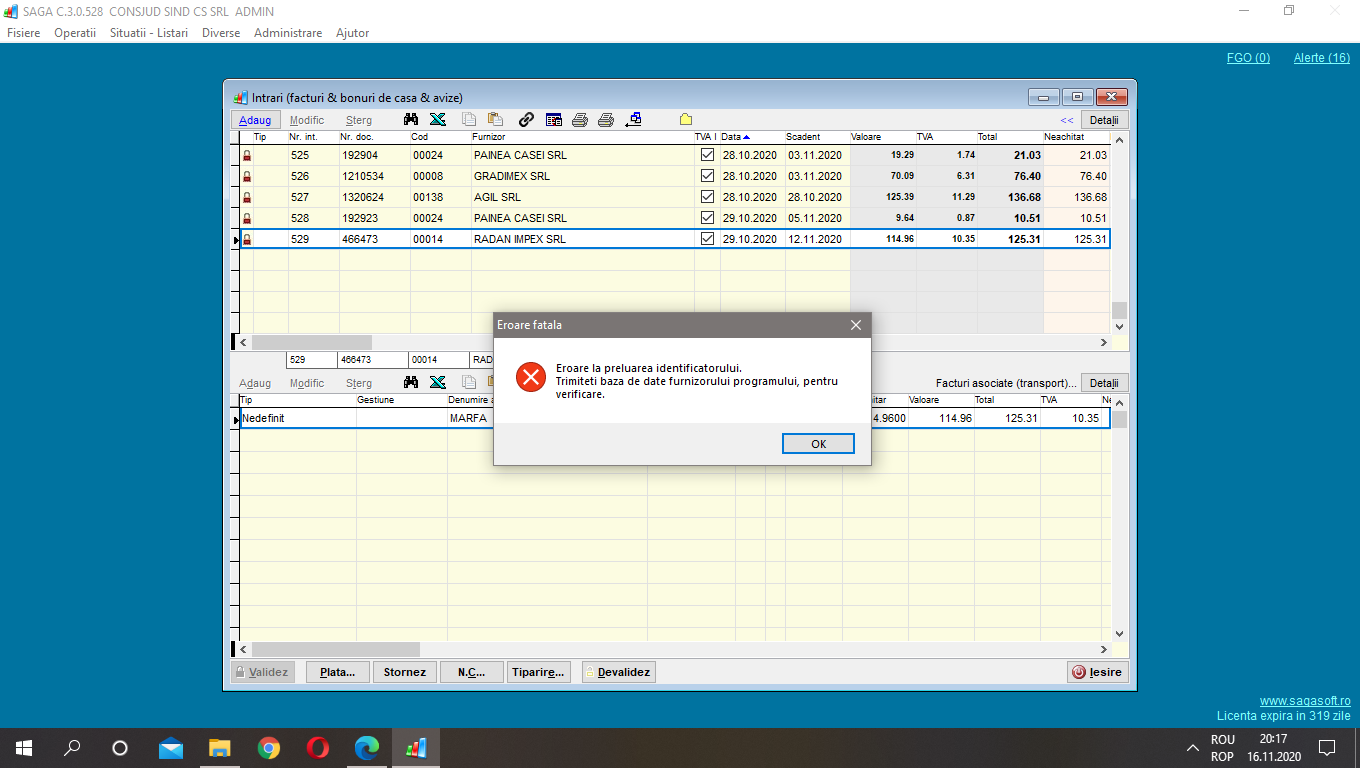
Task: Click top Detalii button
Action: [1104, 120]
